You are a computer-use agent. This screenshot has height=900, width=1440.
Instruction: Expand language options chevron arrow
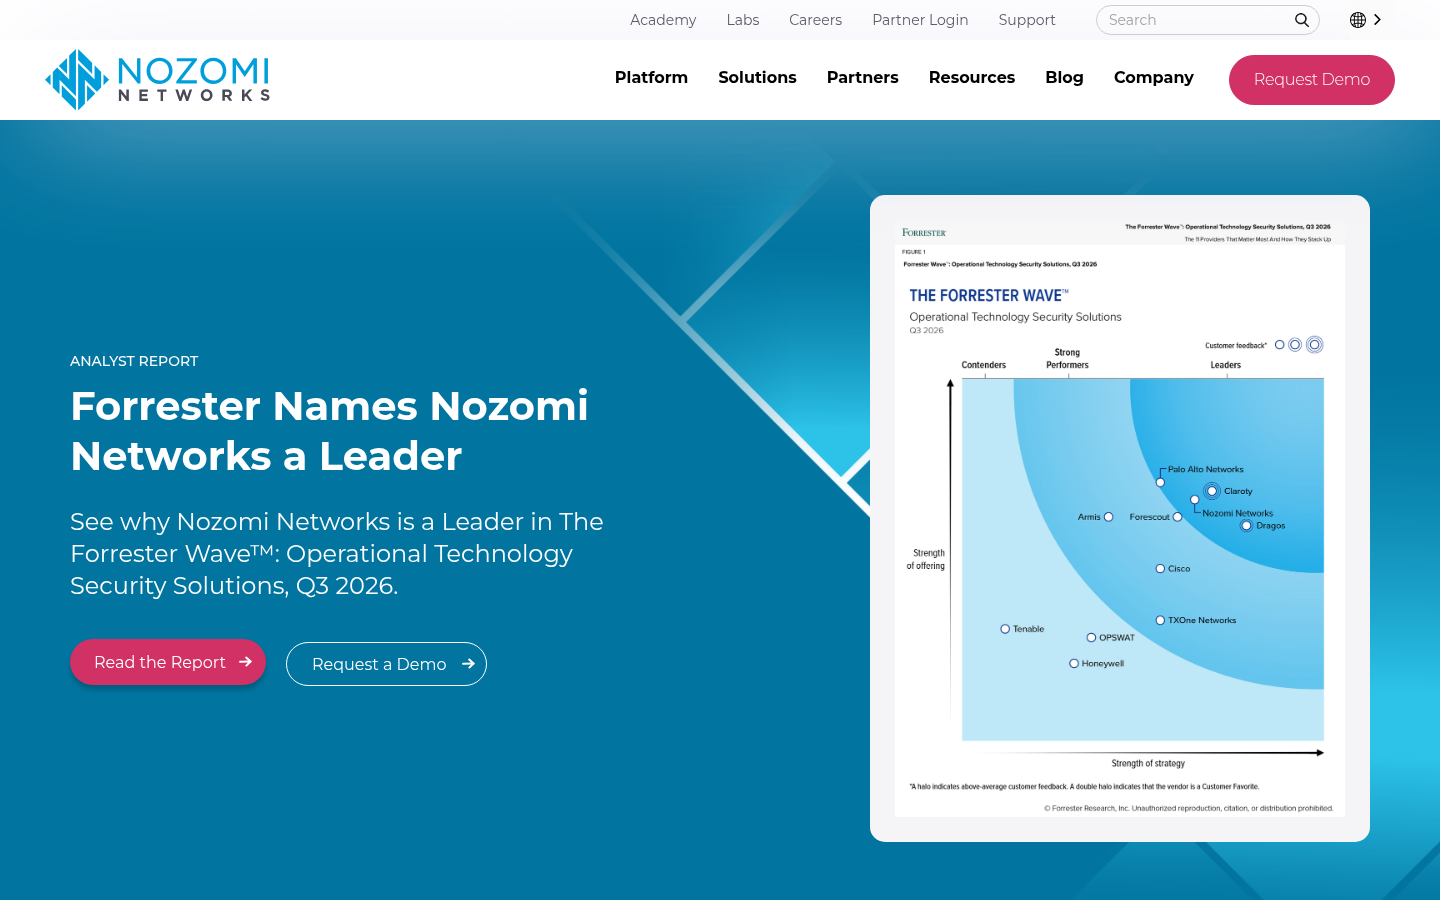1377,20
